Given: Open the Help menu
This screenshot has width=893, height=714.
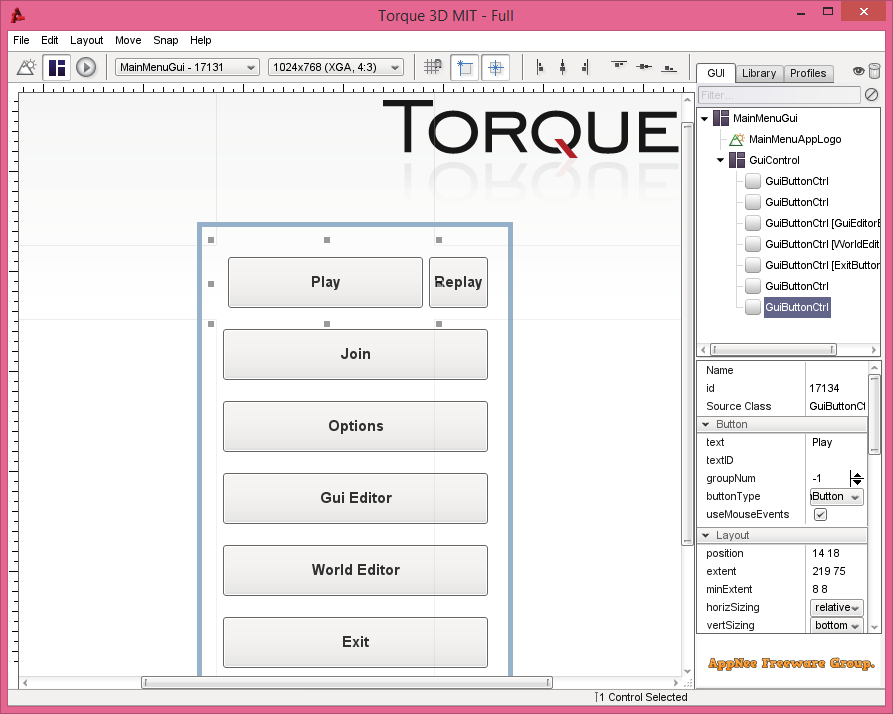Looking at the screenshot, I should tap(200, 40).
